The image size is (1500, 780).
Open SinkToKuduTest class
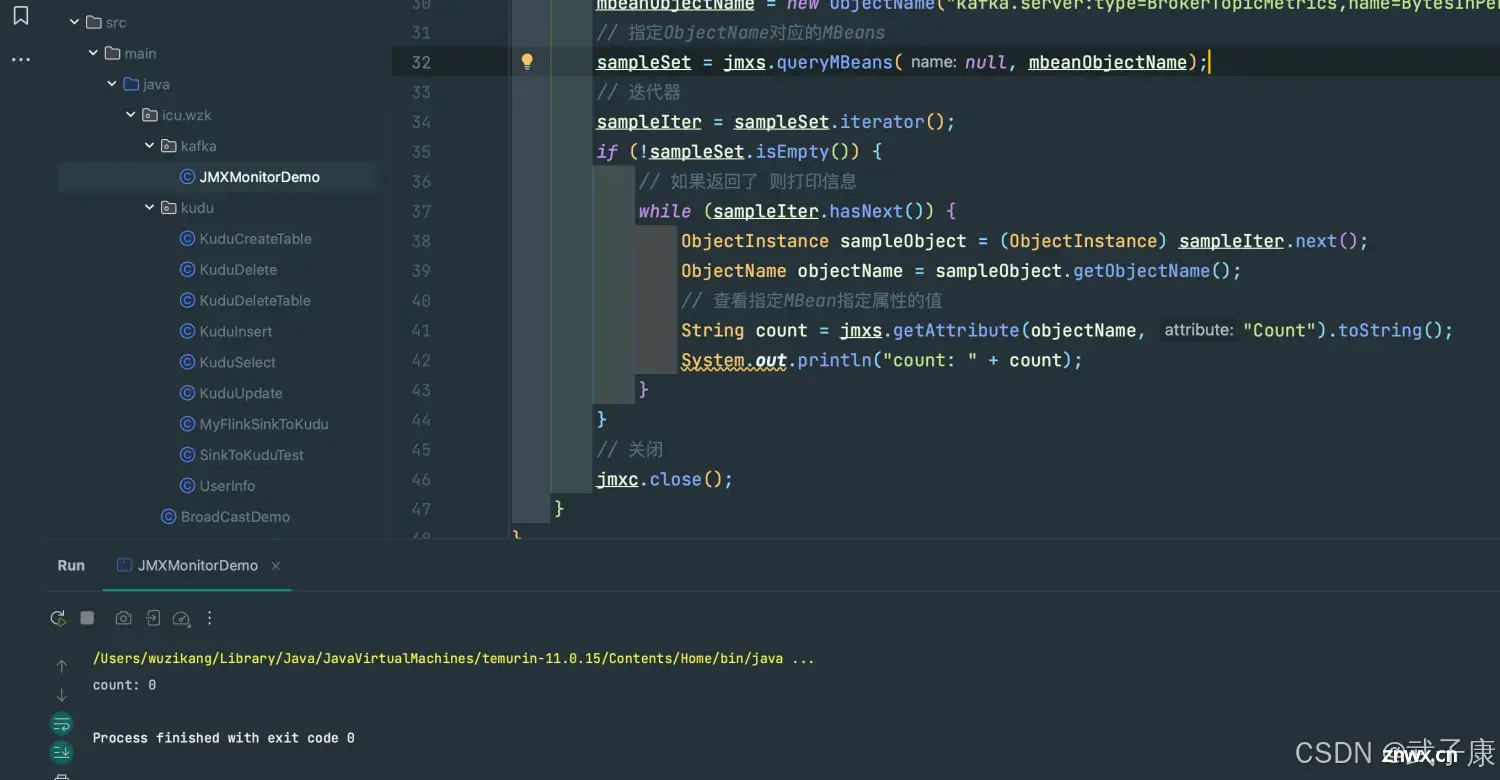[x=251, y=455]
